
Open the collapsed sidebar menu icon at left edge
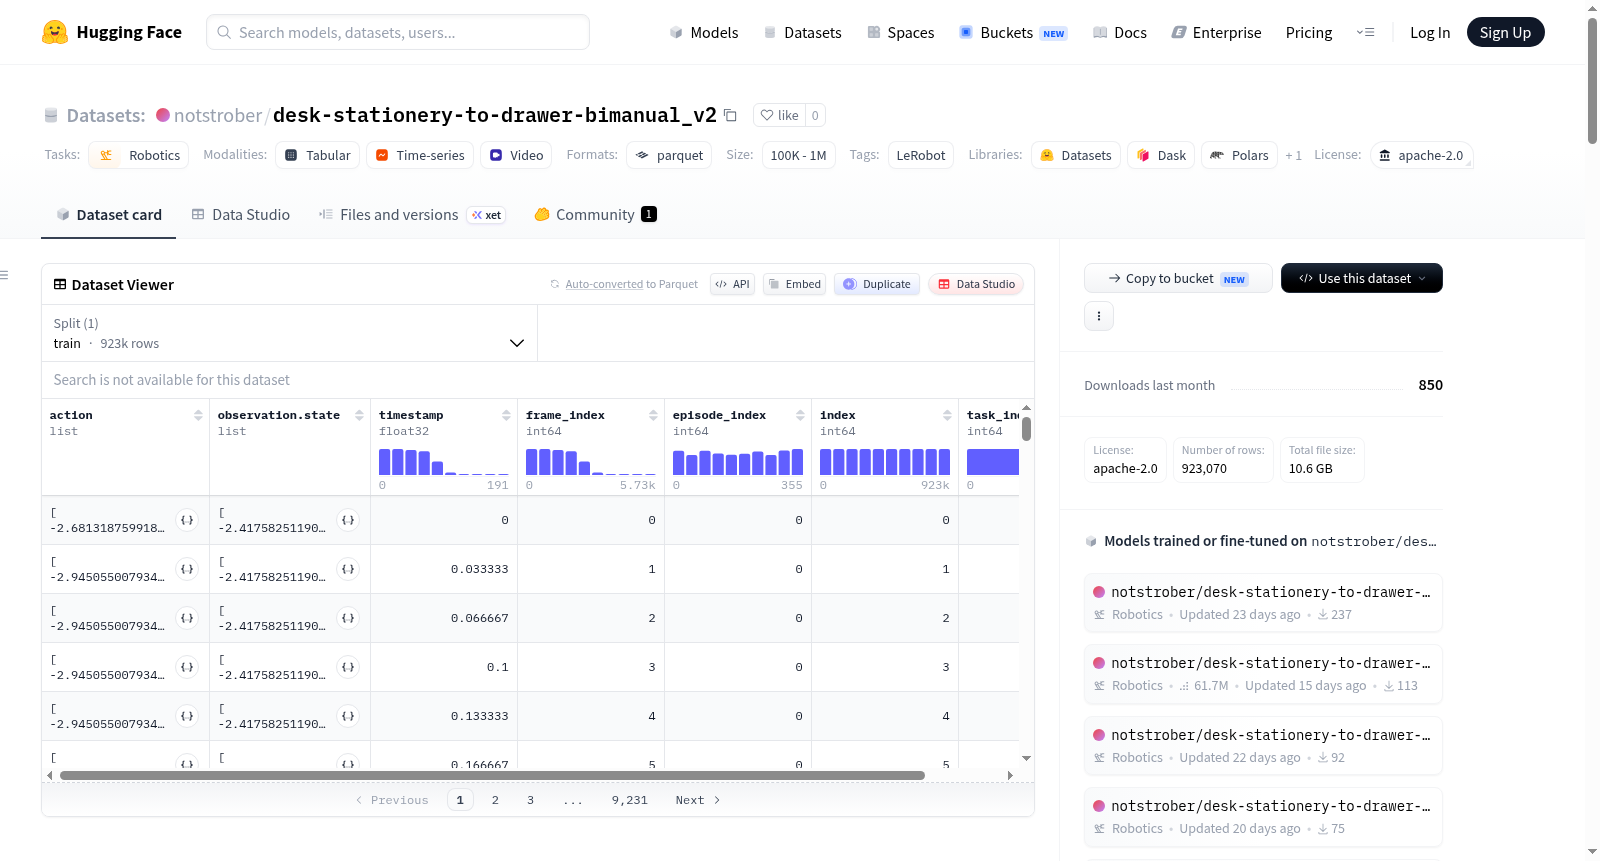4,275
